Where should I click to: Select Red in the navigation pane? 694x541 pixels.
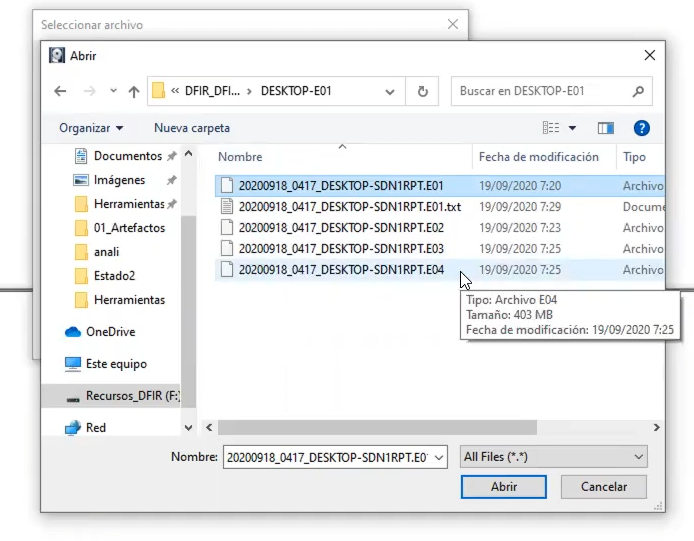(x=96, y=428)
